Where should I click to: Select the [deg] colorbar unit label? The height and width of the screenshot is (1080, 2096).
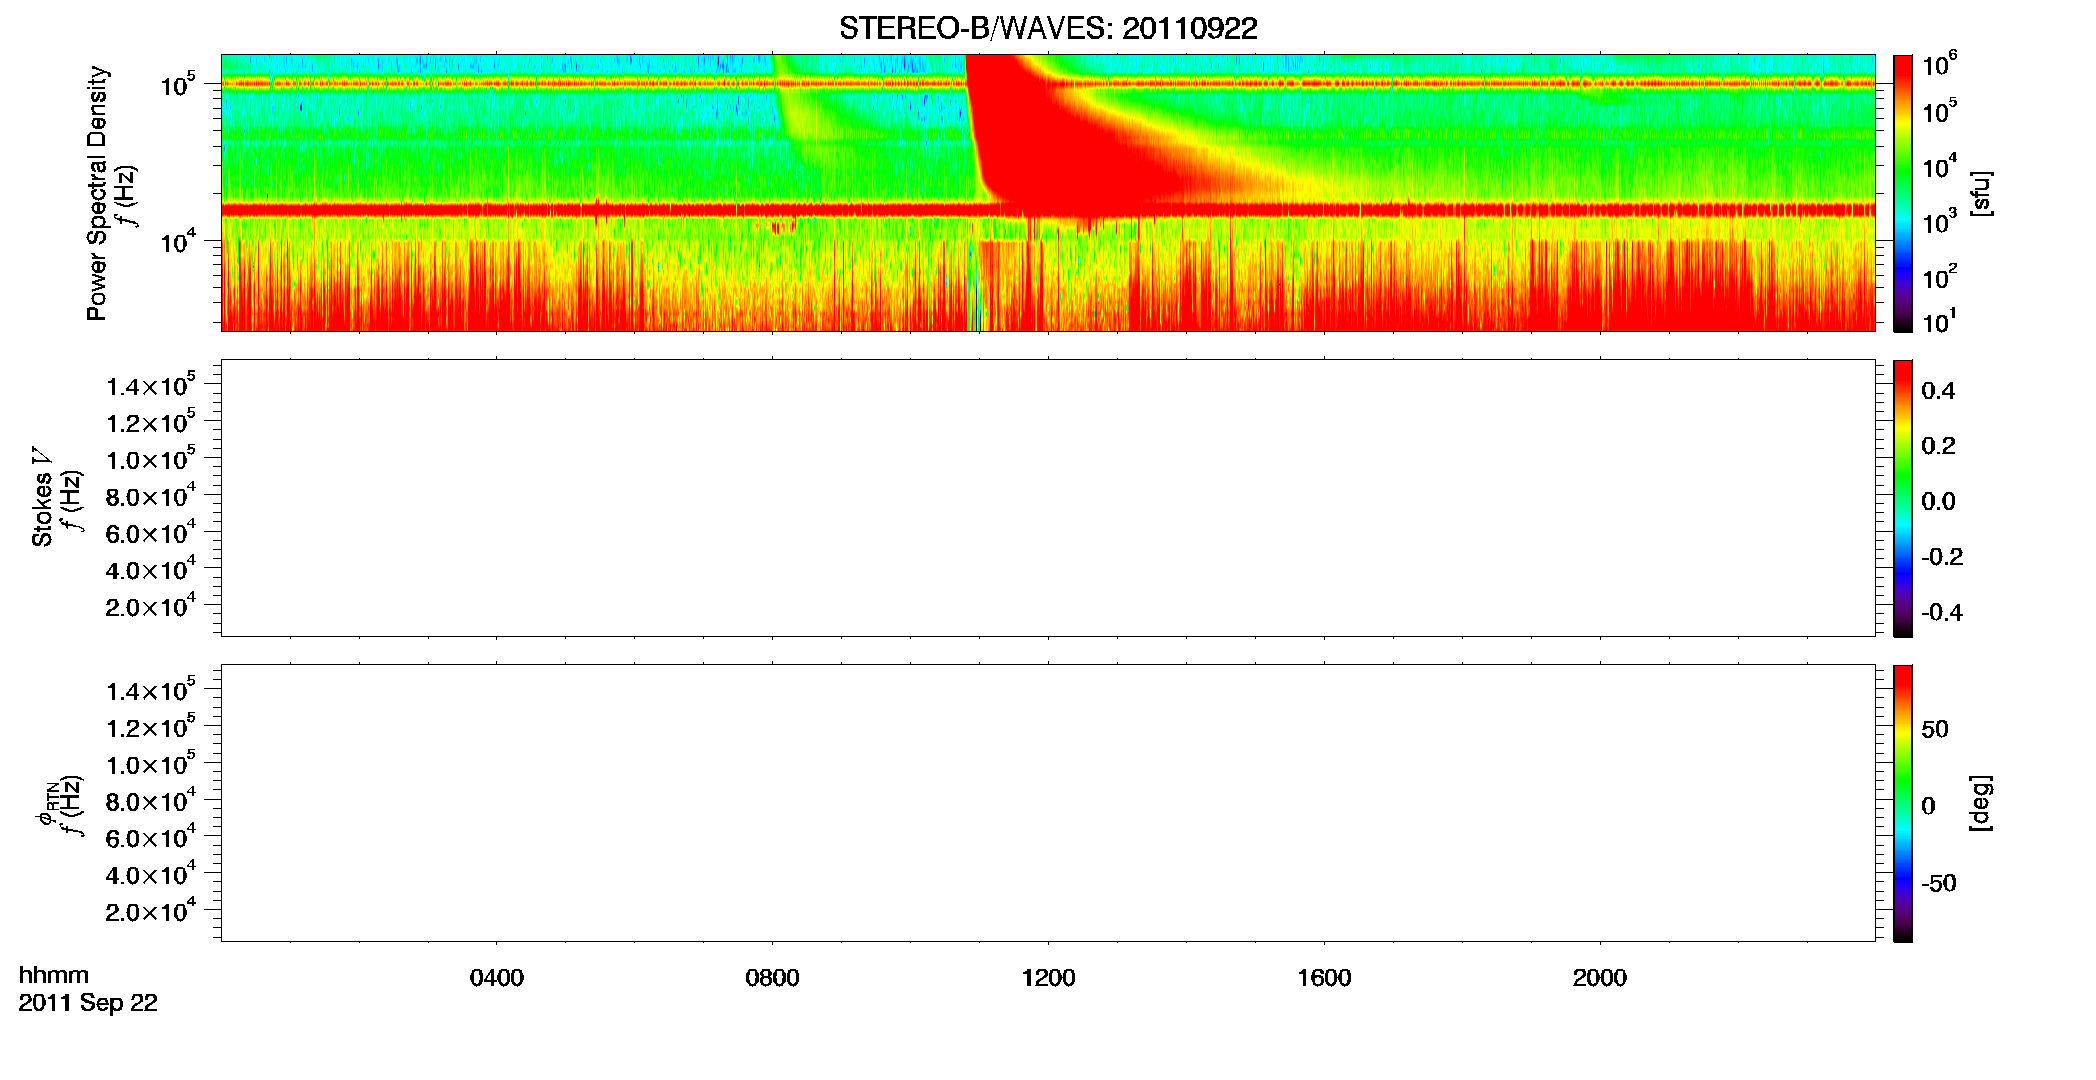tap(1980, 803)
